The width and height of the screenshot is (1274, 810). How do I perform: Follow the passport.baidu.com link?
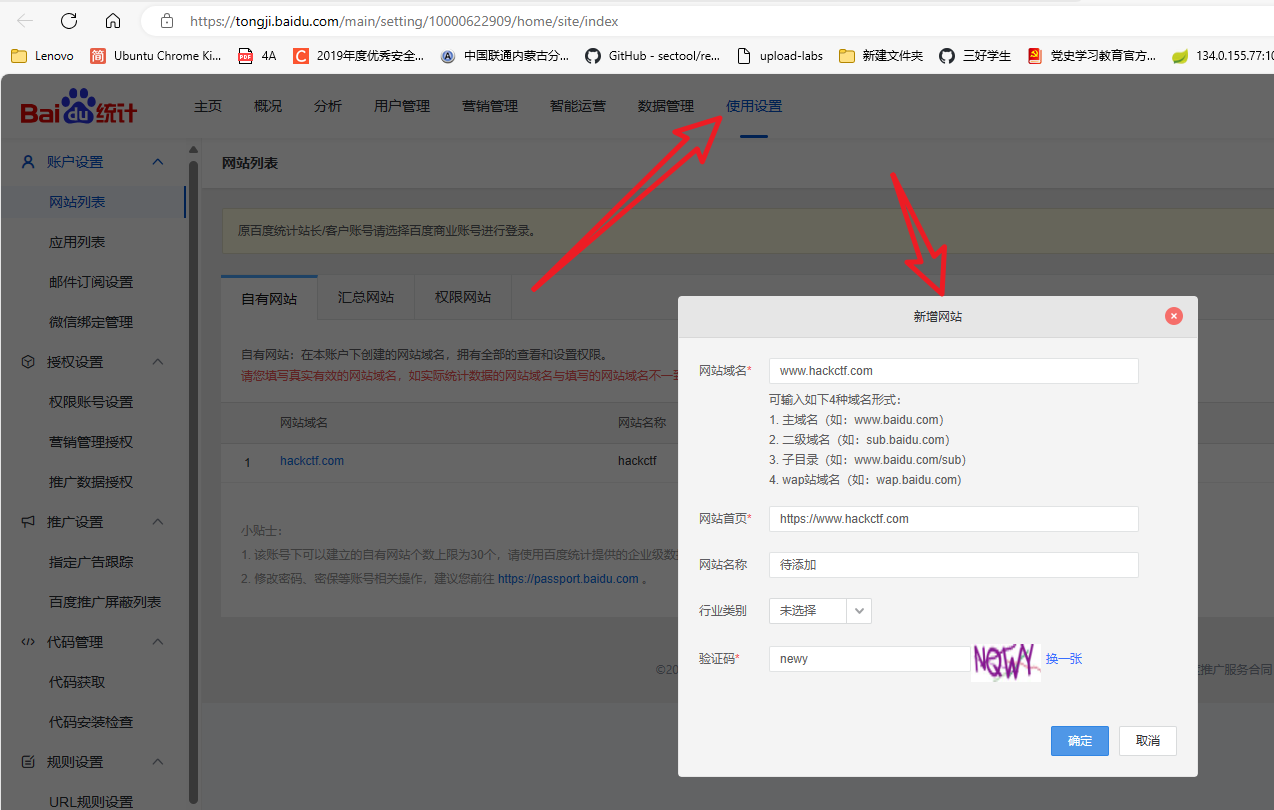[568, 579]
